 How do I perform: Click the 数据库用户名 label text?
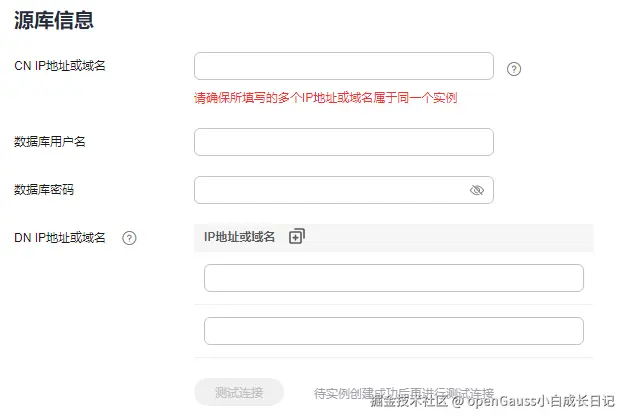click(50, 142)
